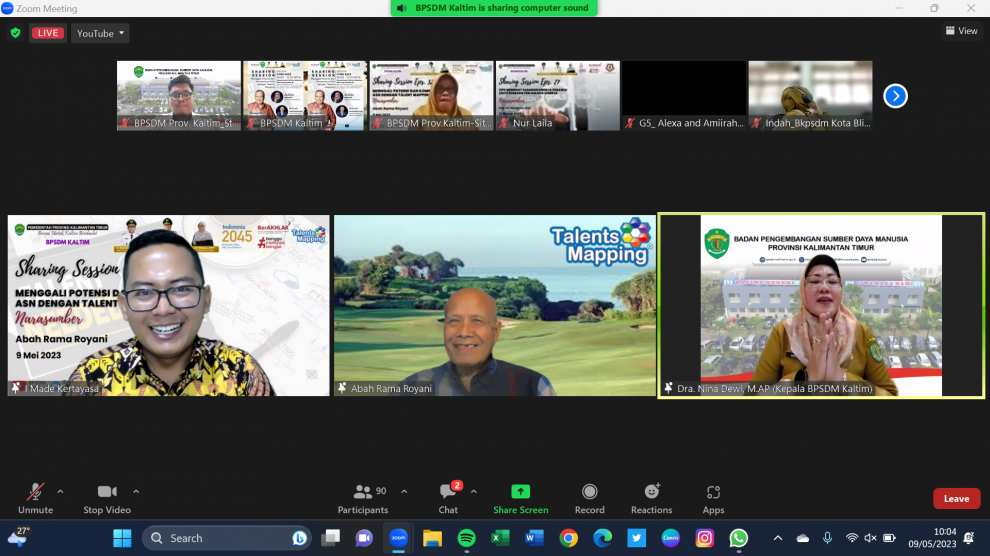
Task: Open the View layout menu
Action: (x=962, y=31)
